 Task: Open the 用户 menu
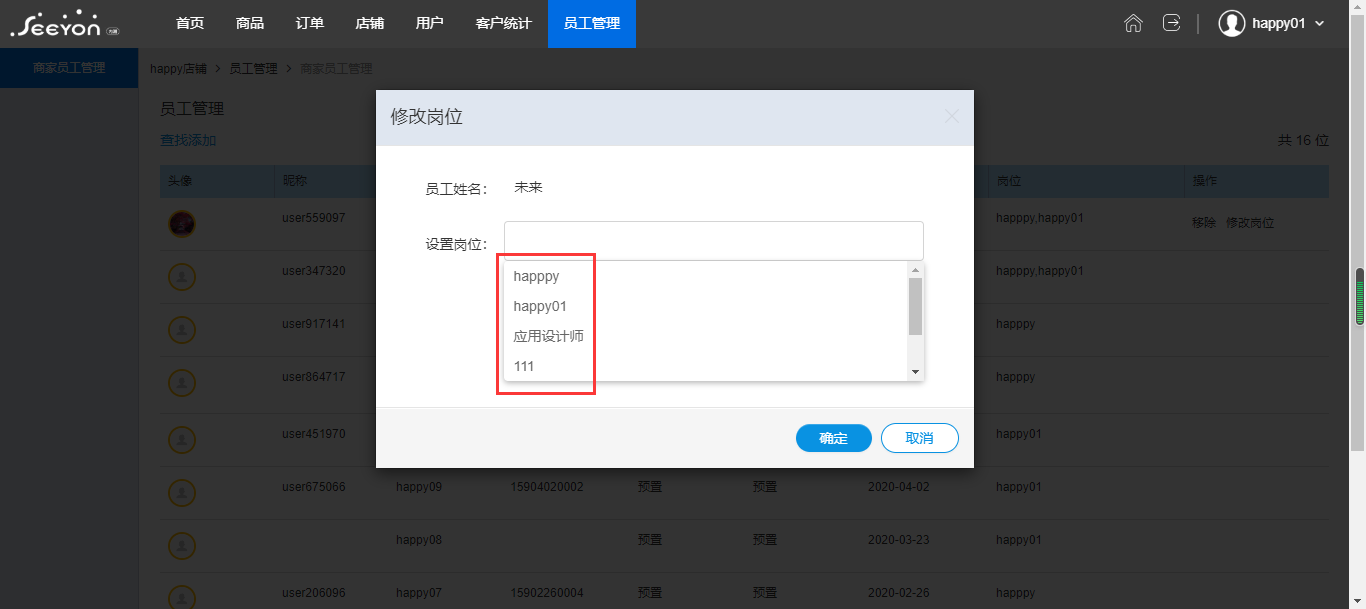click(430, 23)
